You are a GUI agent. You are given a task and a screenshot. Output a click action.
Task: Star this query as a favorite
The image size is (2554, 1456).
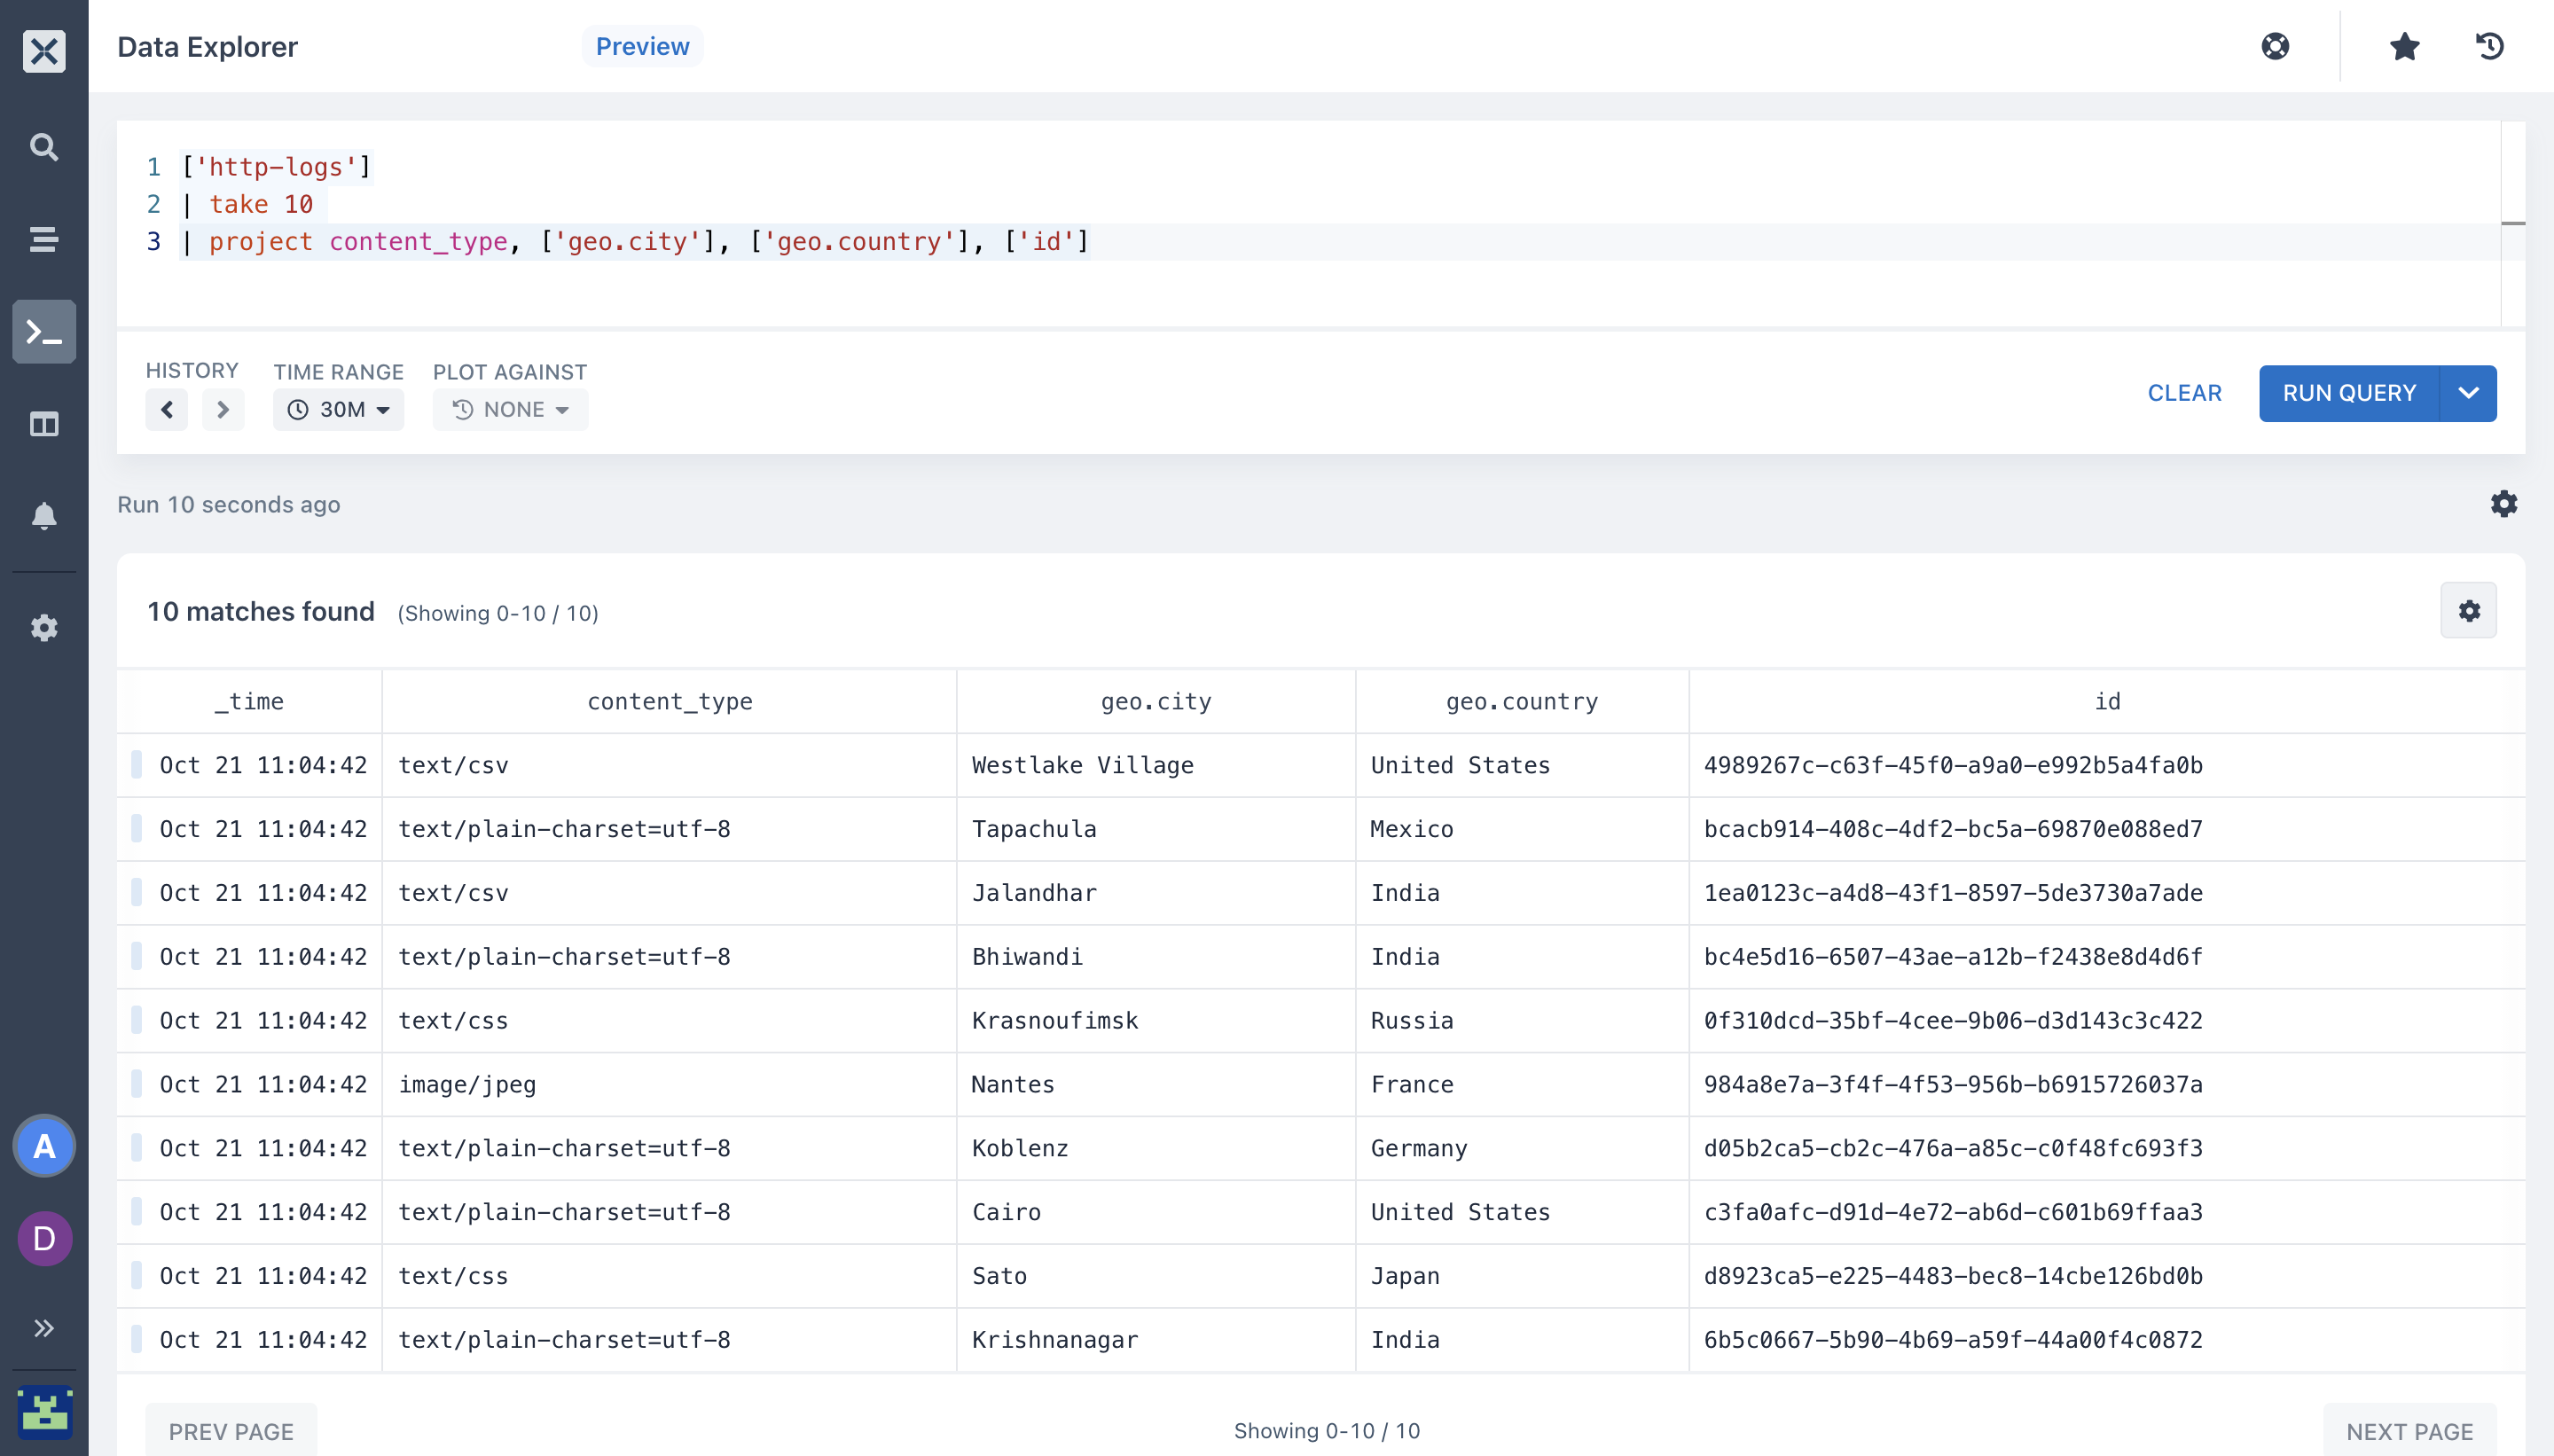coord(2403,46)
